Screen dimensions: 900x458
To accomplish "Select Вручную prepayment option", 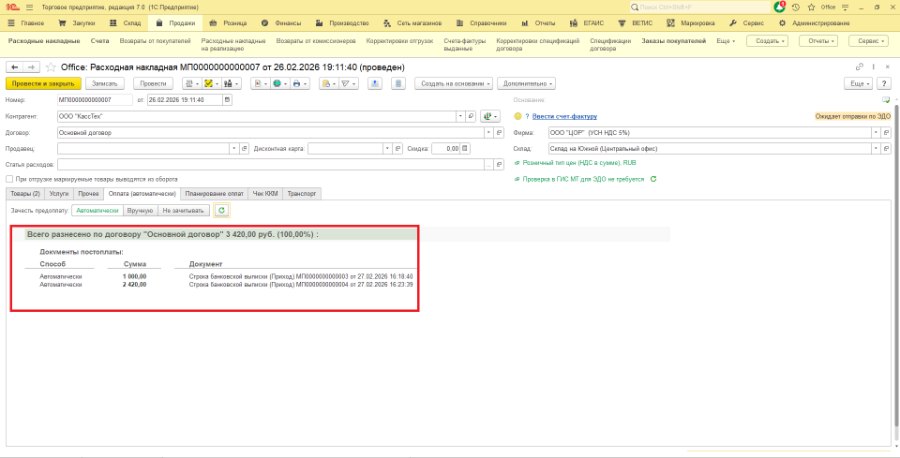I will point(141,211).
